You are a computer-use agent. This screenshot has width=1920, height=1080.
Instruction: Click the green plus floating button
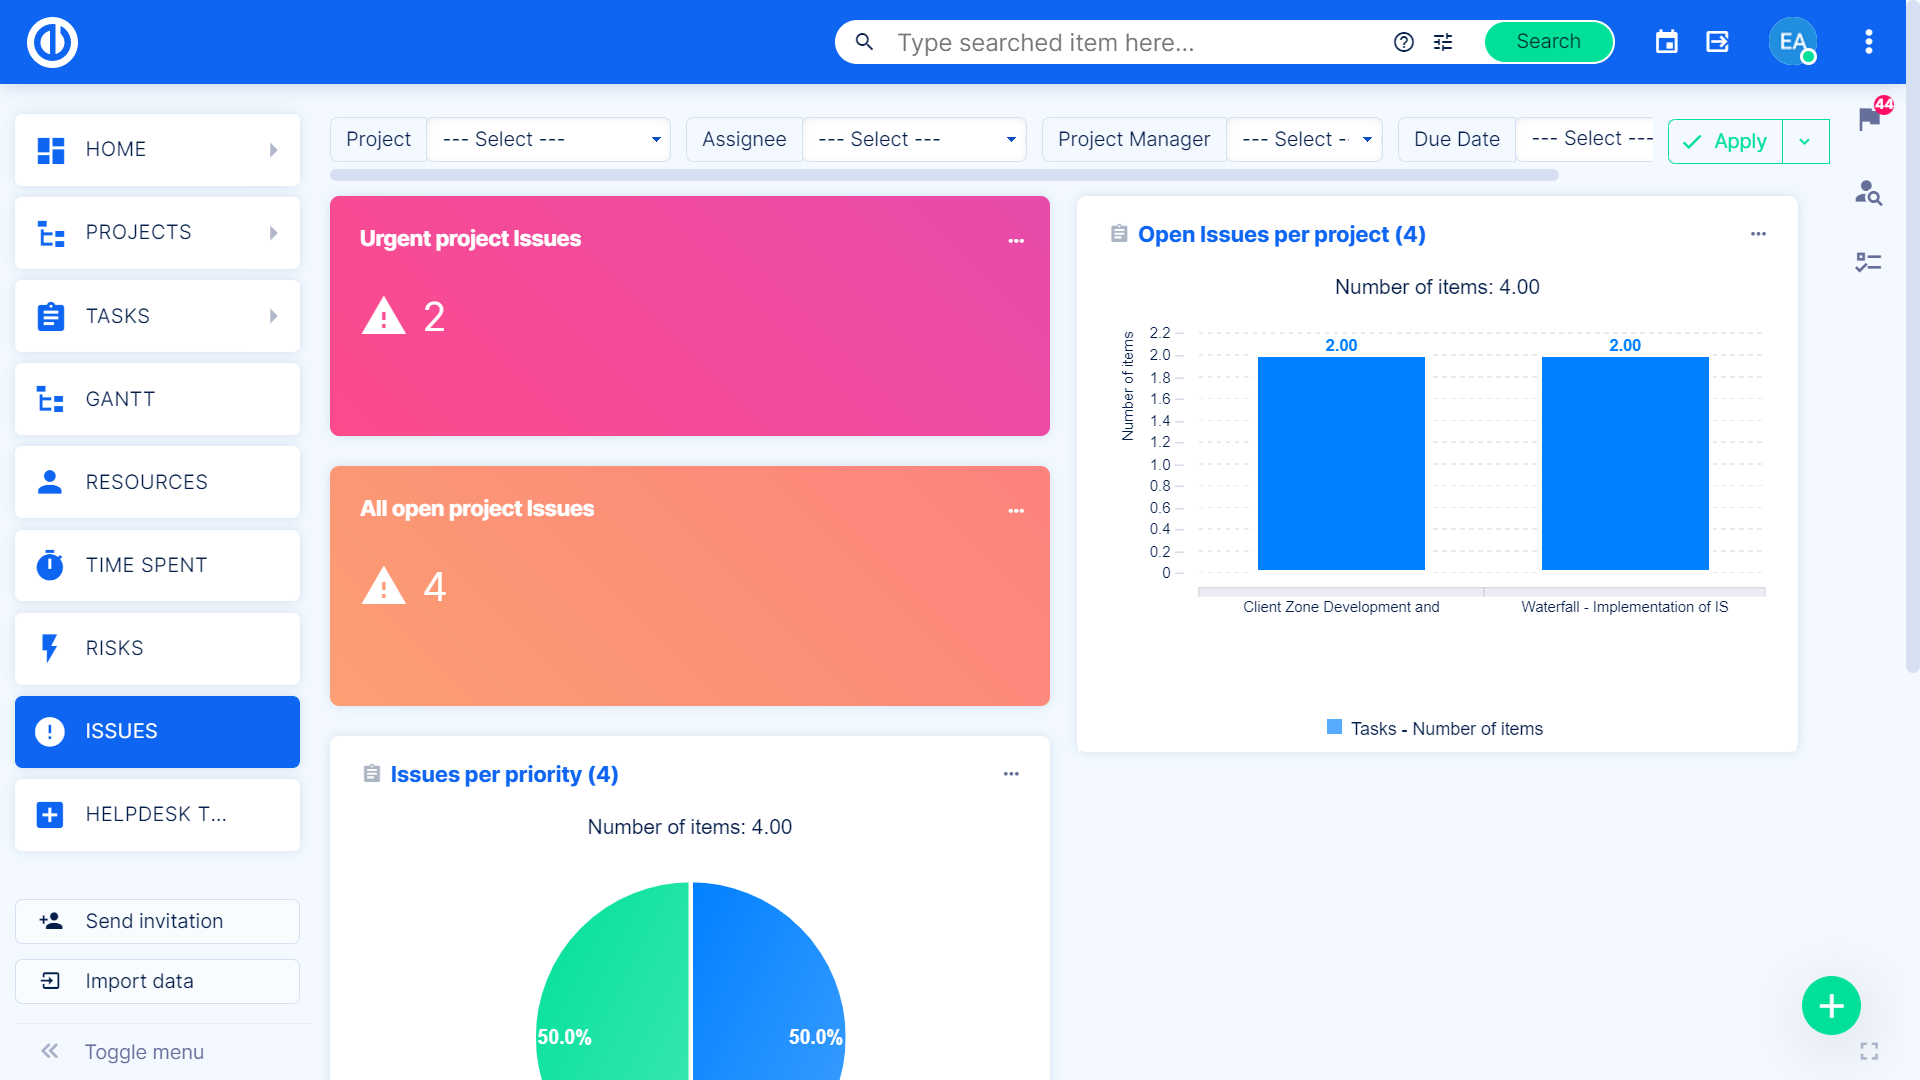coord(1831,1005)
